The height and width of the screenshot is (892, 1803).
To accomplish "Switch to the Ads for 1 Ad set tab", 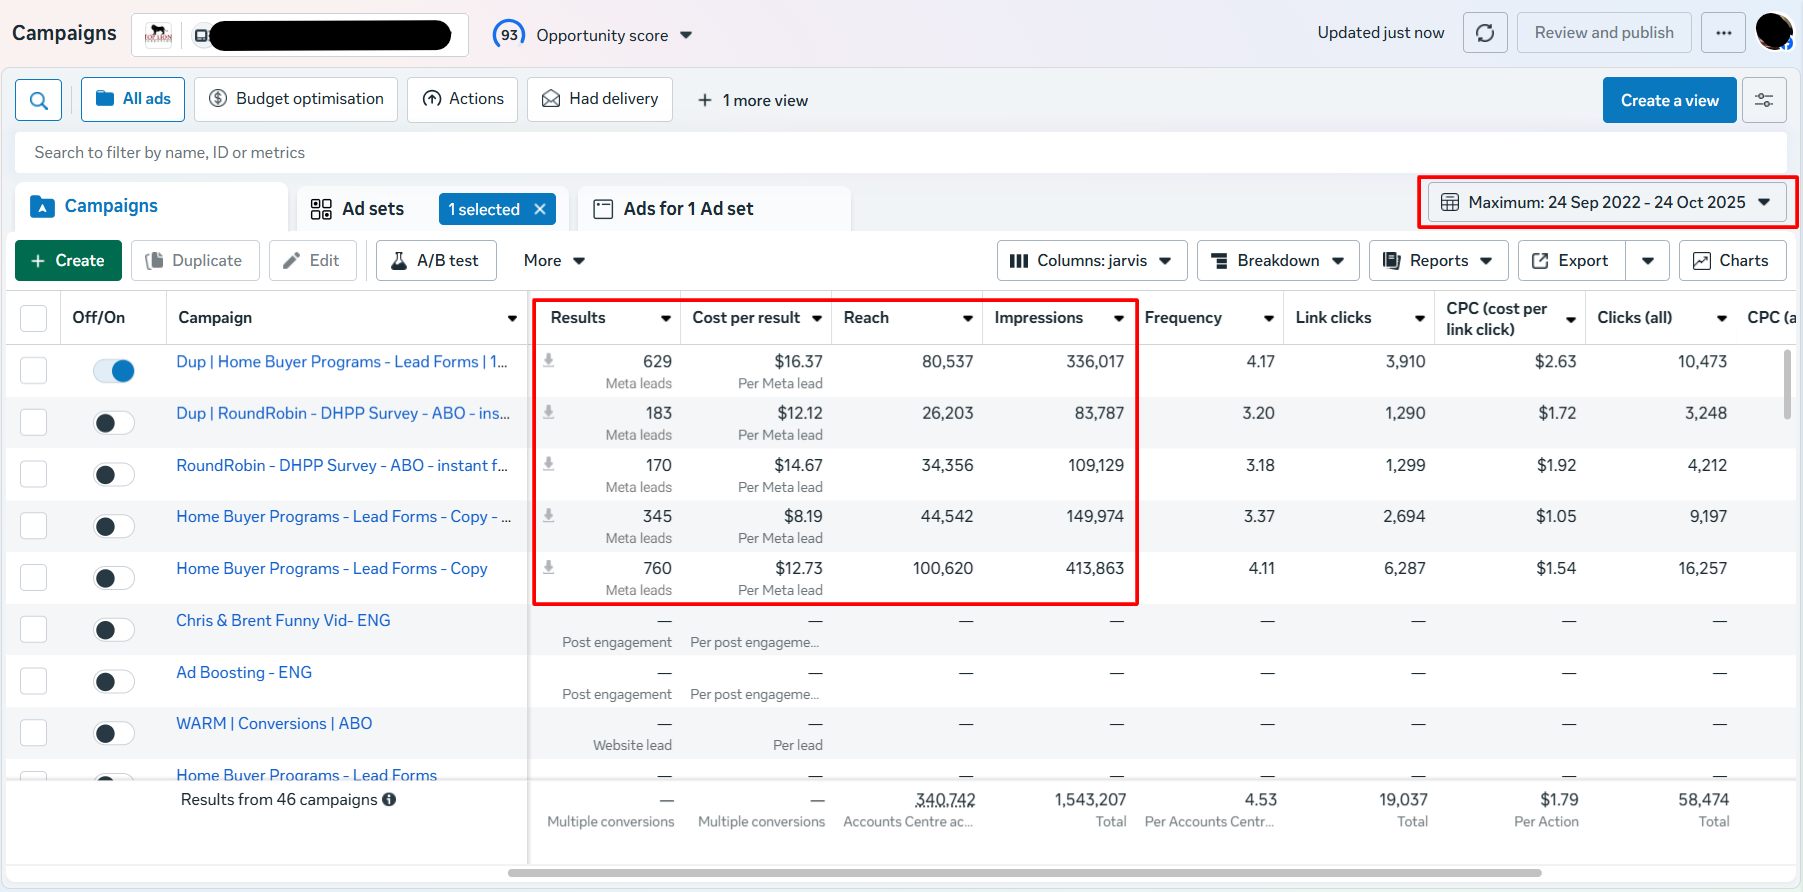I will click(714, 209).
